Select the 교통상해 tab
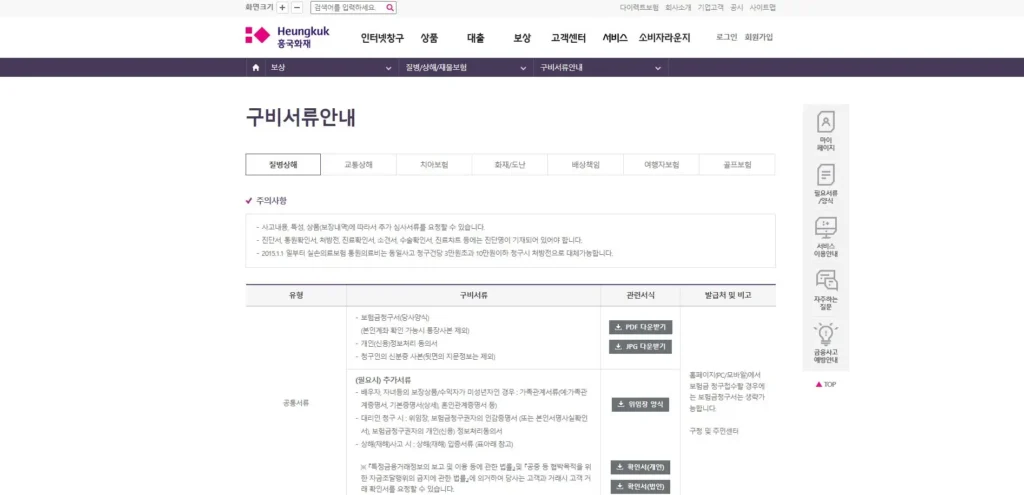Image resolution: width=1024 pixels, height=495 pixels. 359,165
